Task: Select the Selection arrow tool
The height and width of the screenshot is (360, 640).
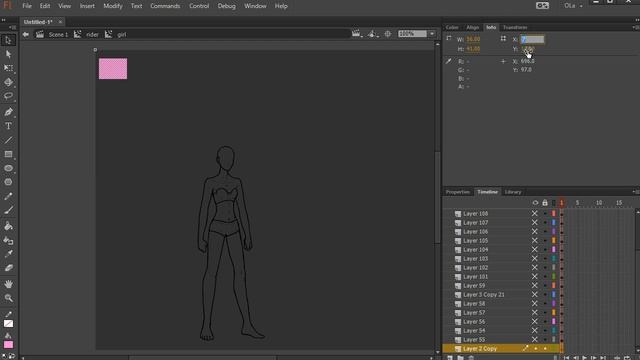Action: click(x=8, y=40)
